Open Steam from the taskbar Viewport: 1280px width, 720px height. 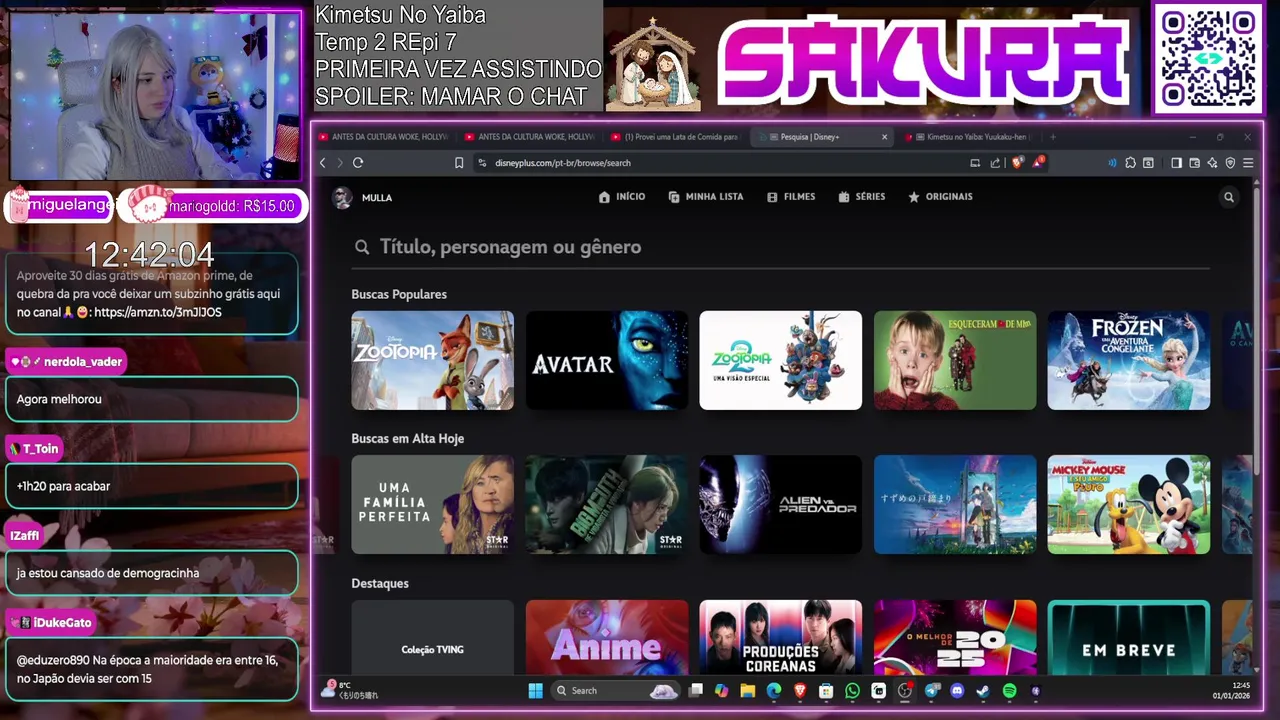coord(983,690)
